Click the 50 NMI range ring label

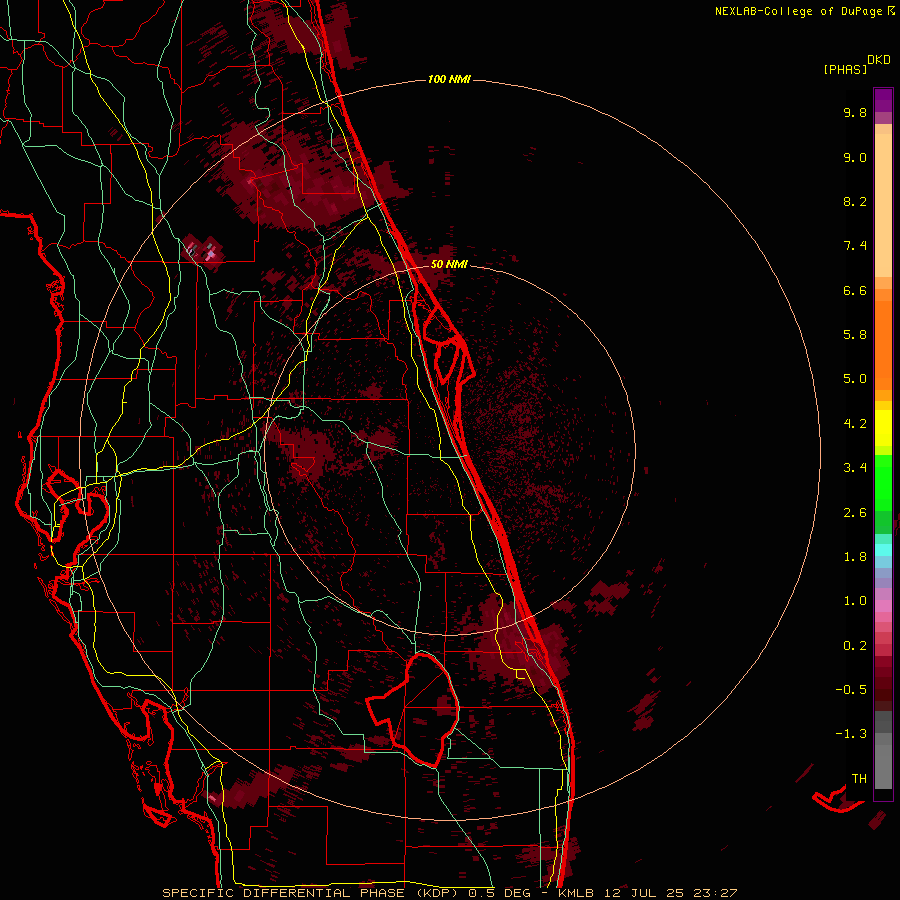449,264
